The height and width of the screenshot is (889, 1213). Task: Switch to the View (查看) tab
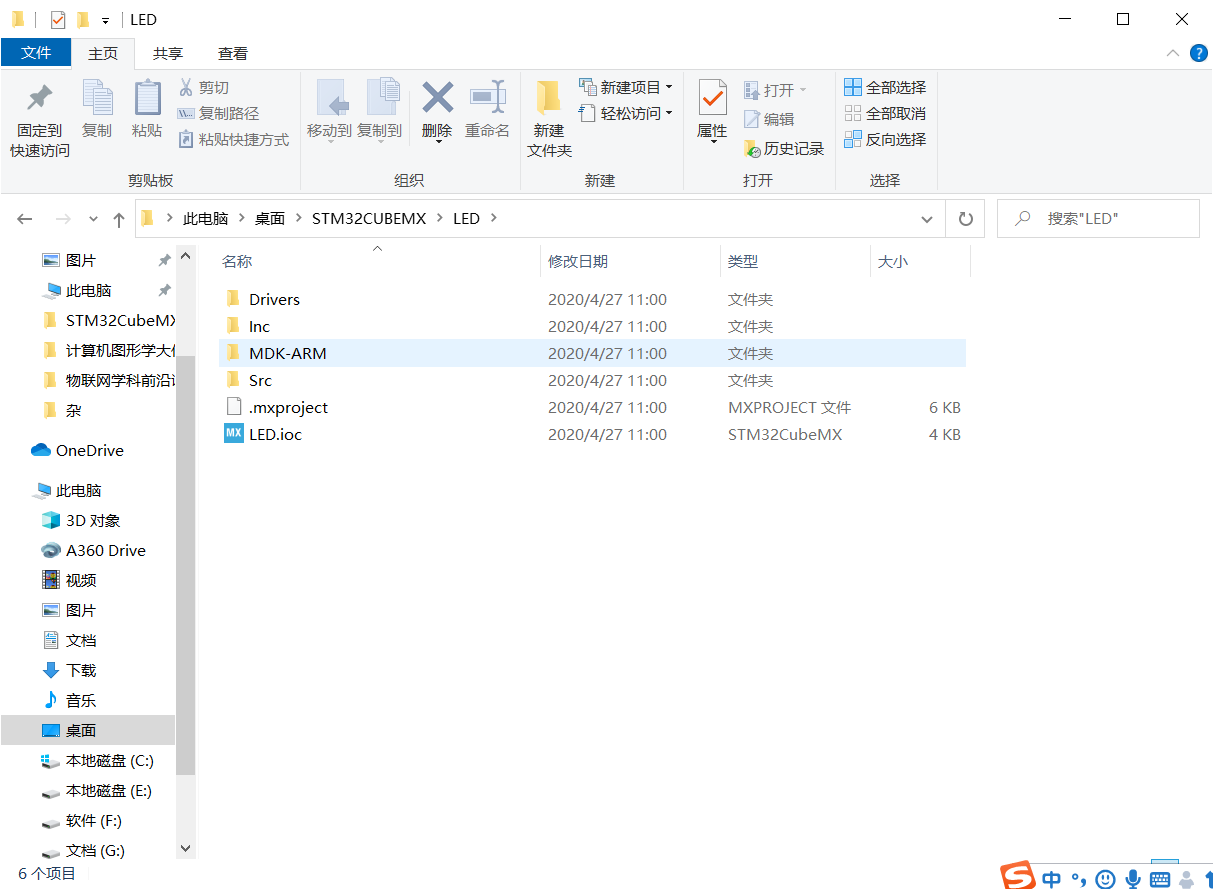[233, 53]
